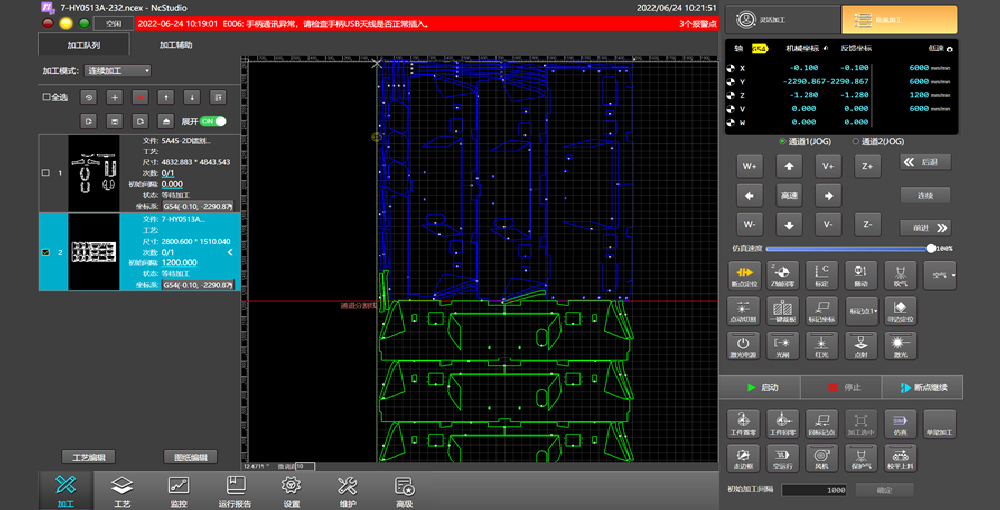Select the 通道2(JOG) radio button
1001x510 pixels.
tap(855, 142)
